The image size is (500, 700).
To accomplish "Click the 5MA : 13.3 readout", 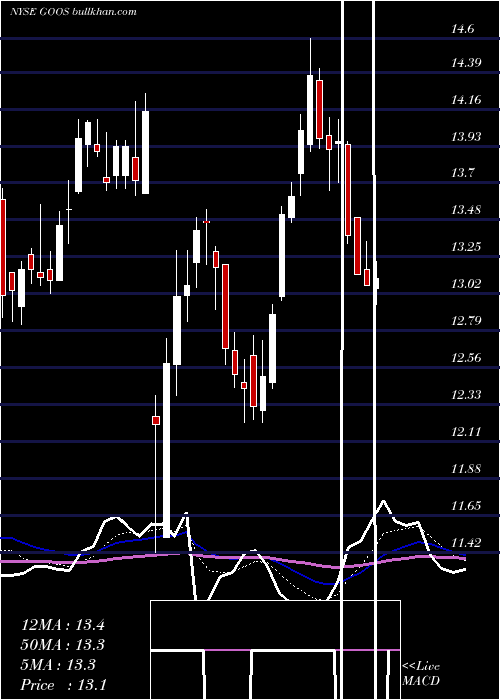I will click(58, 665).
